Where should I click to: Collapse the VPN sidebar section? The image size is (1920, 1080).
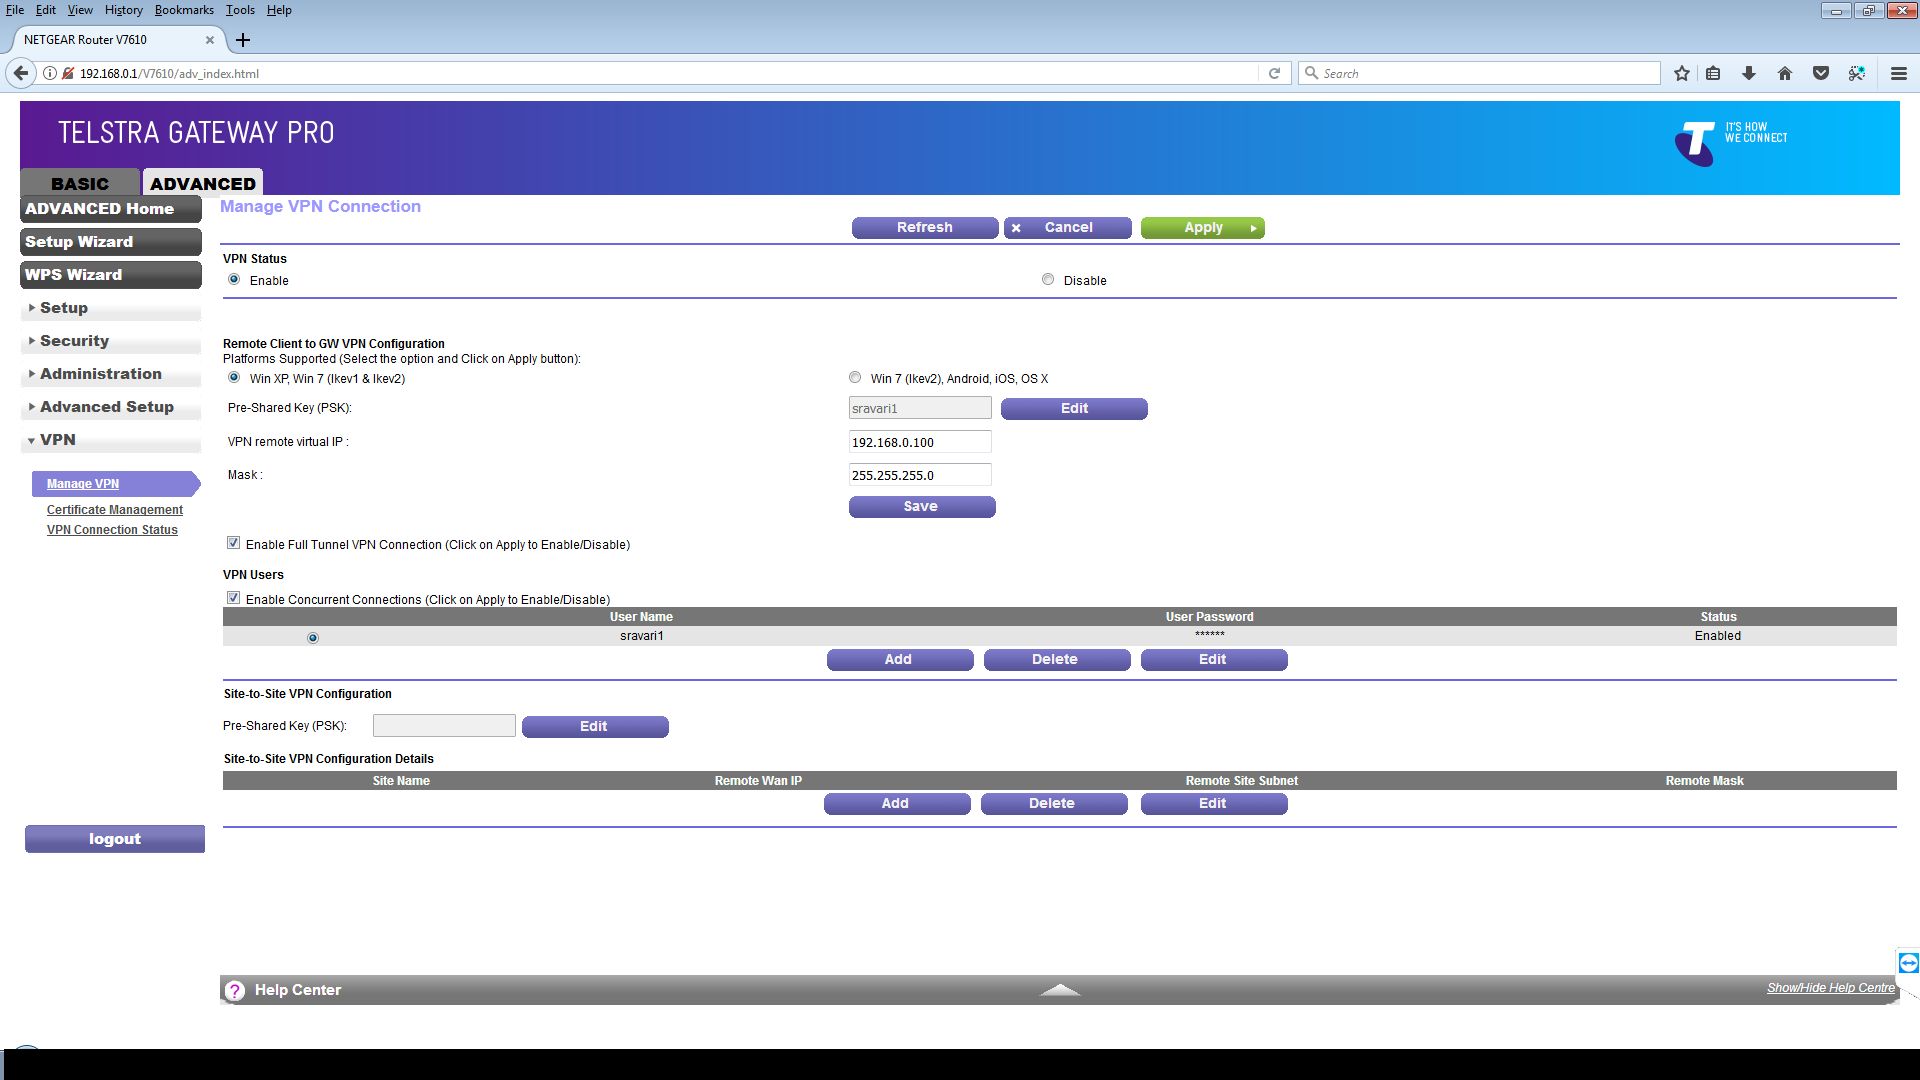click(x=57, y=440)
